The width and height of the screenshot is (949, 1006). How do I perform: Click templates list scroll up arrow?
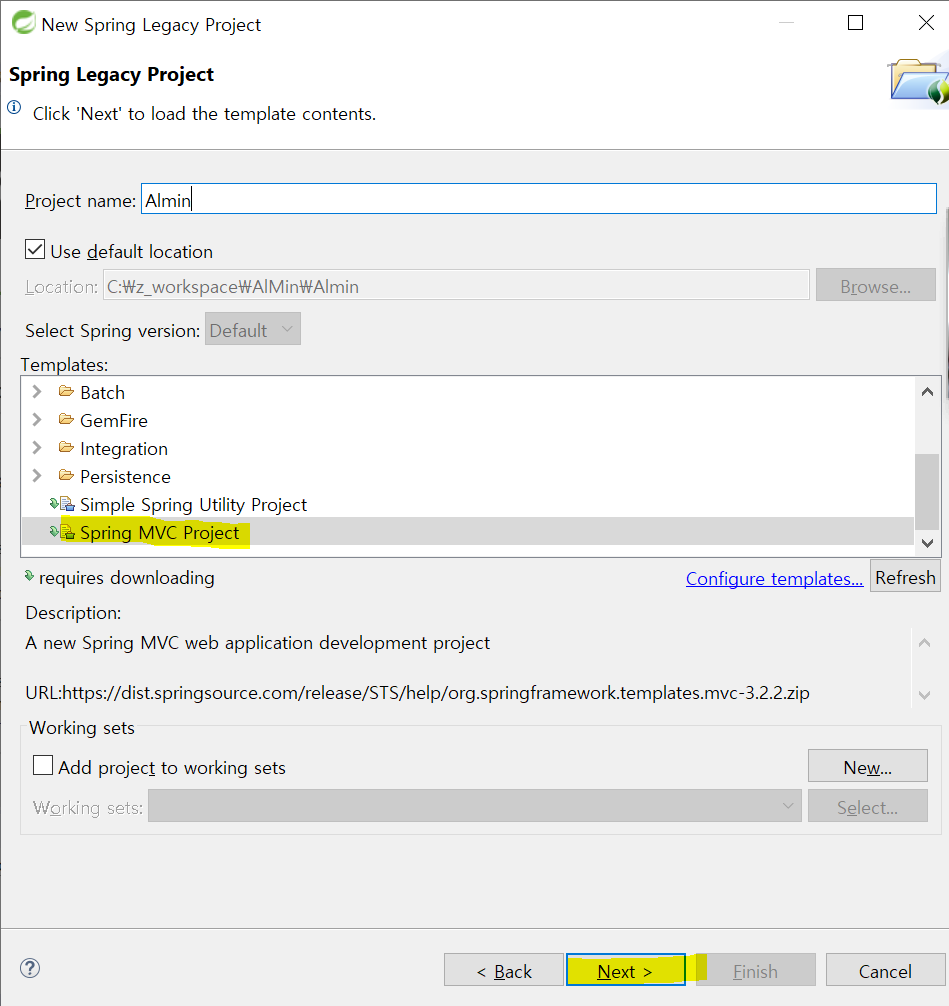click(927, 391)
